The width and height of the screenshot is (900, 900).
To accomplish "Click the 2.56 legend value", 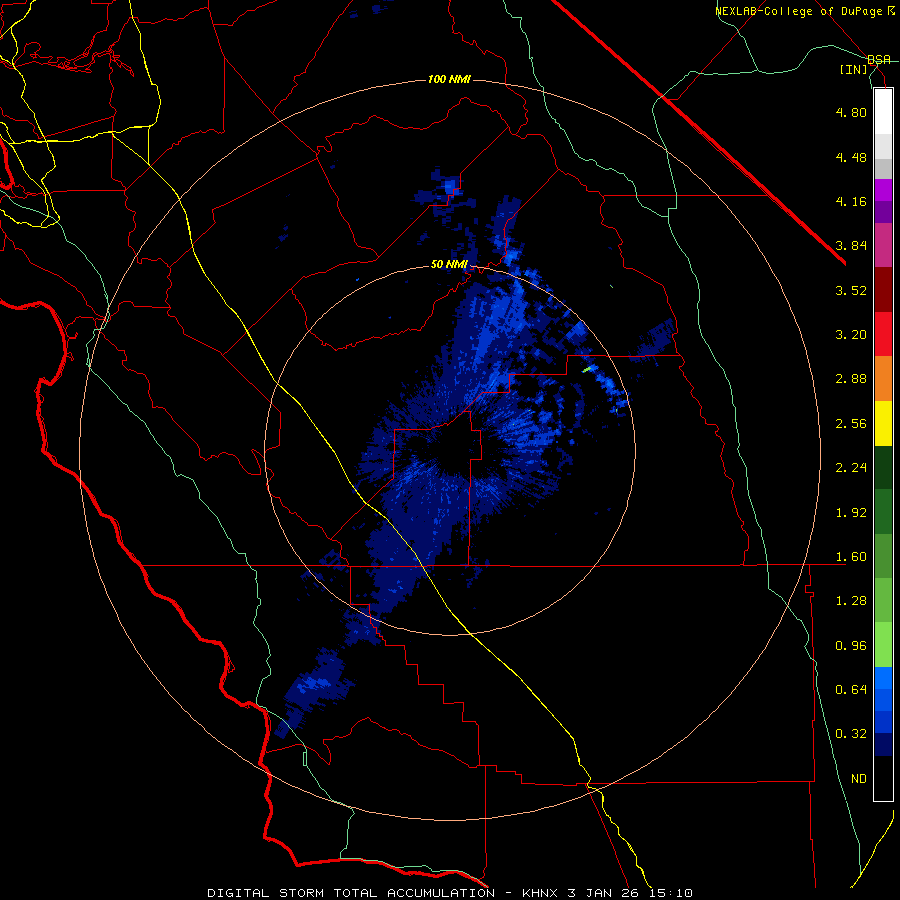I will click(851, 424).
